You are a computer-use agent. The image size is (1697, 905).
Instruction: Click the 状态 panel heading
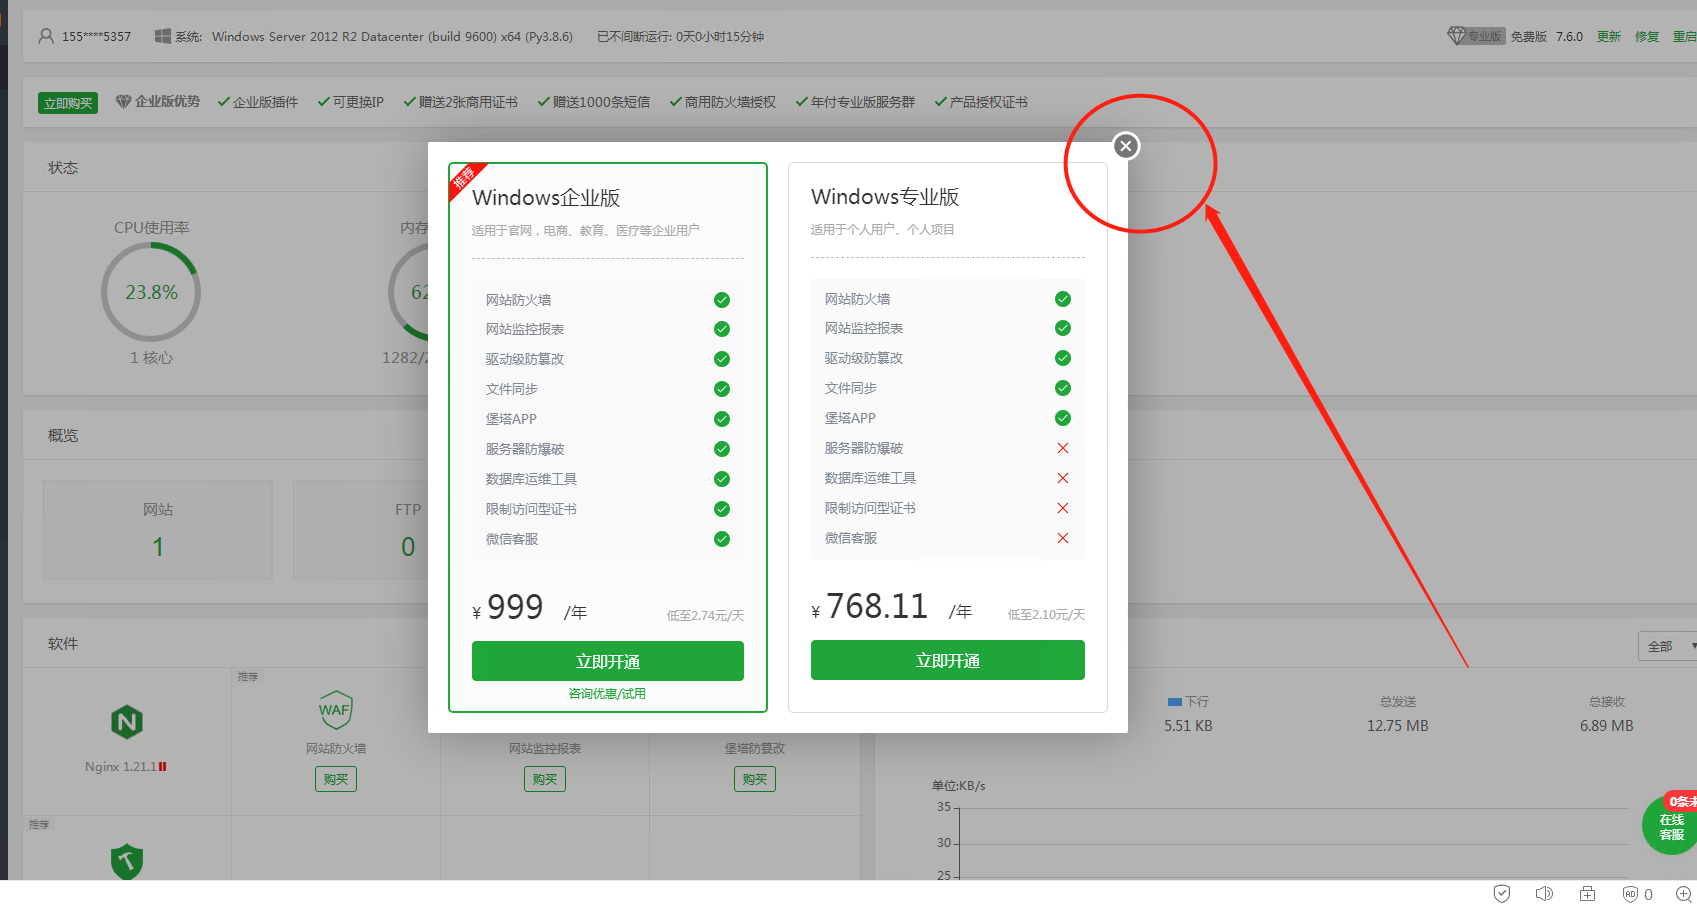point(63,167)
